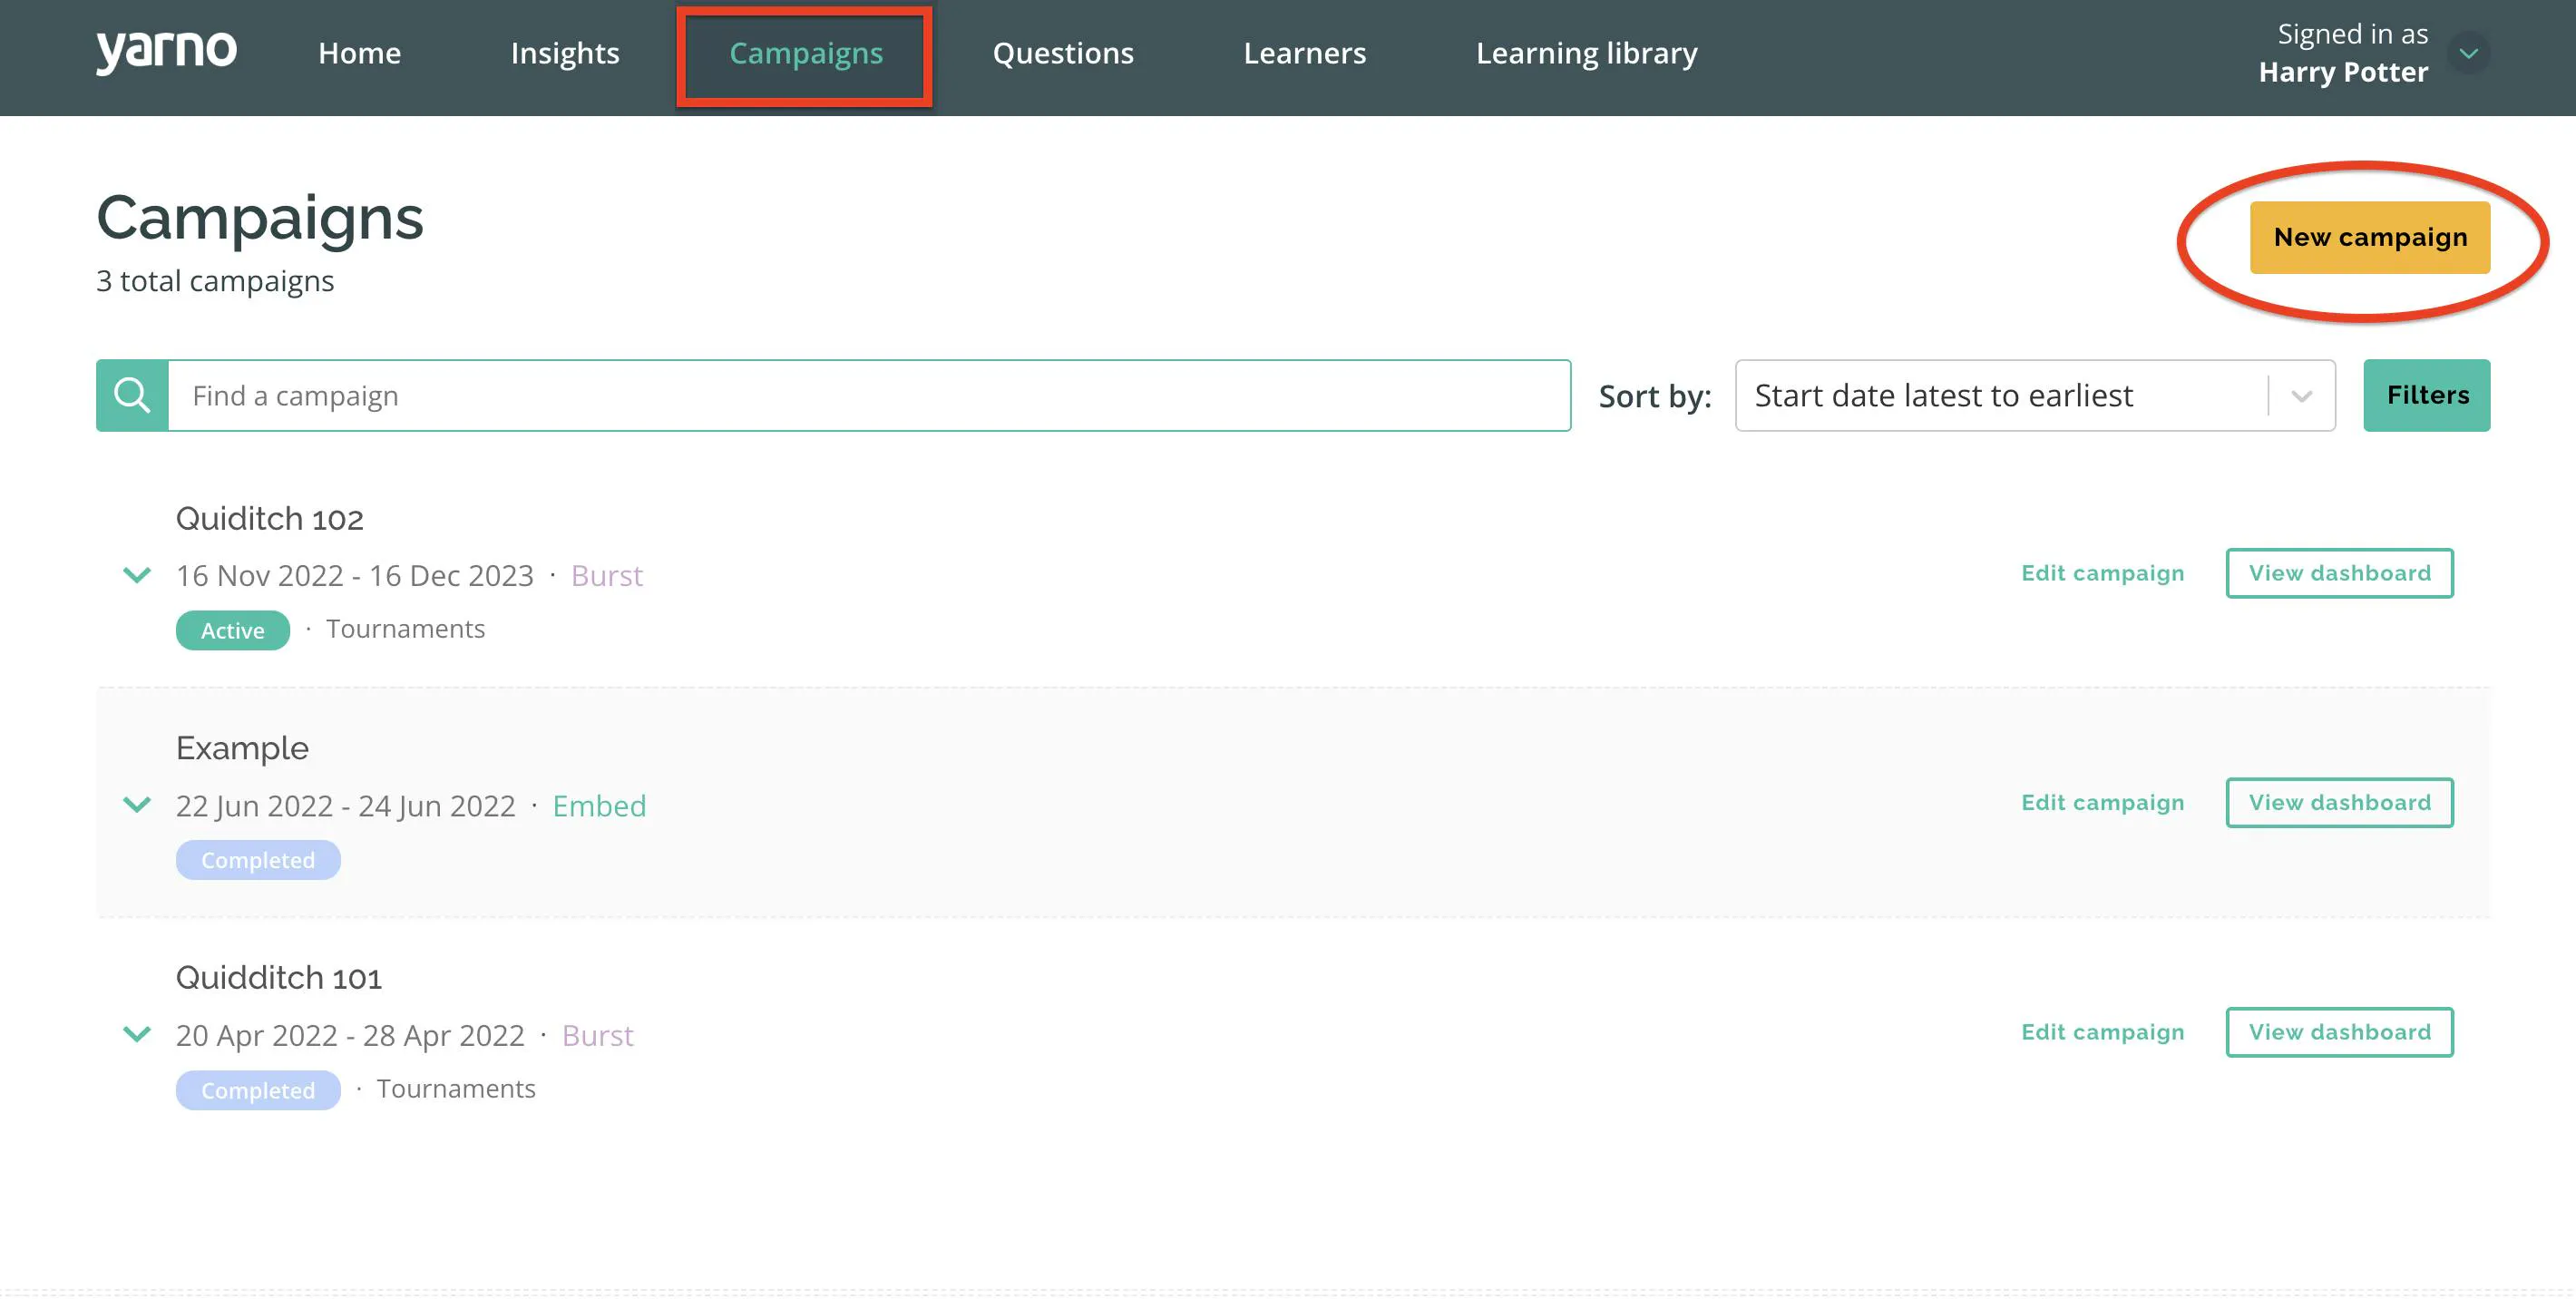Click the Embed label on Example

click(x=599, y=805)
